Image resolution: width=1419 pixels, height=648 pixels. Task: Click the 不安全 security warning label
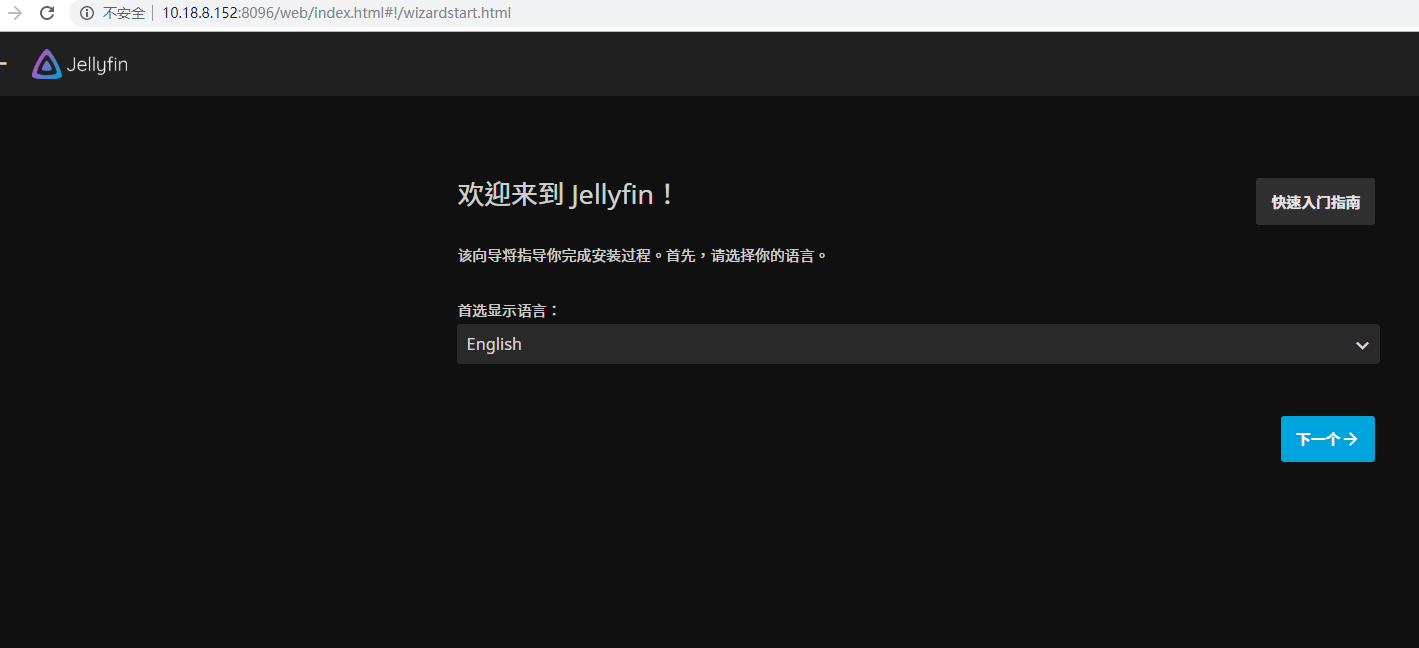[x=124, y=13]
